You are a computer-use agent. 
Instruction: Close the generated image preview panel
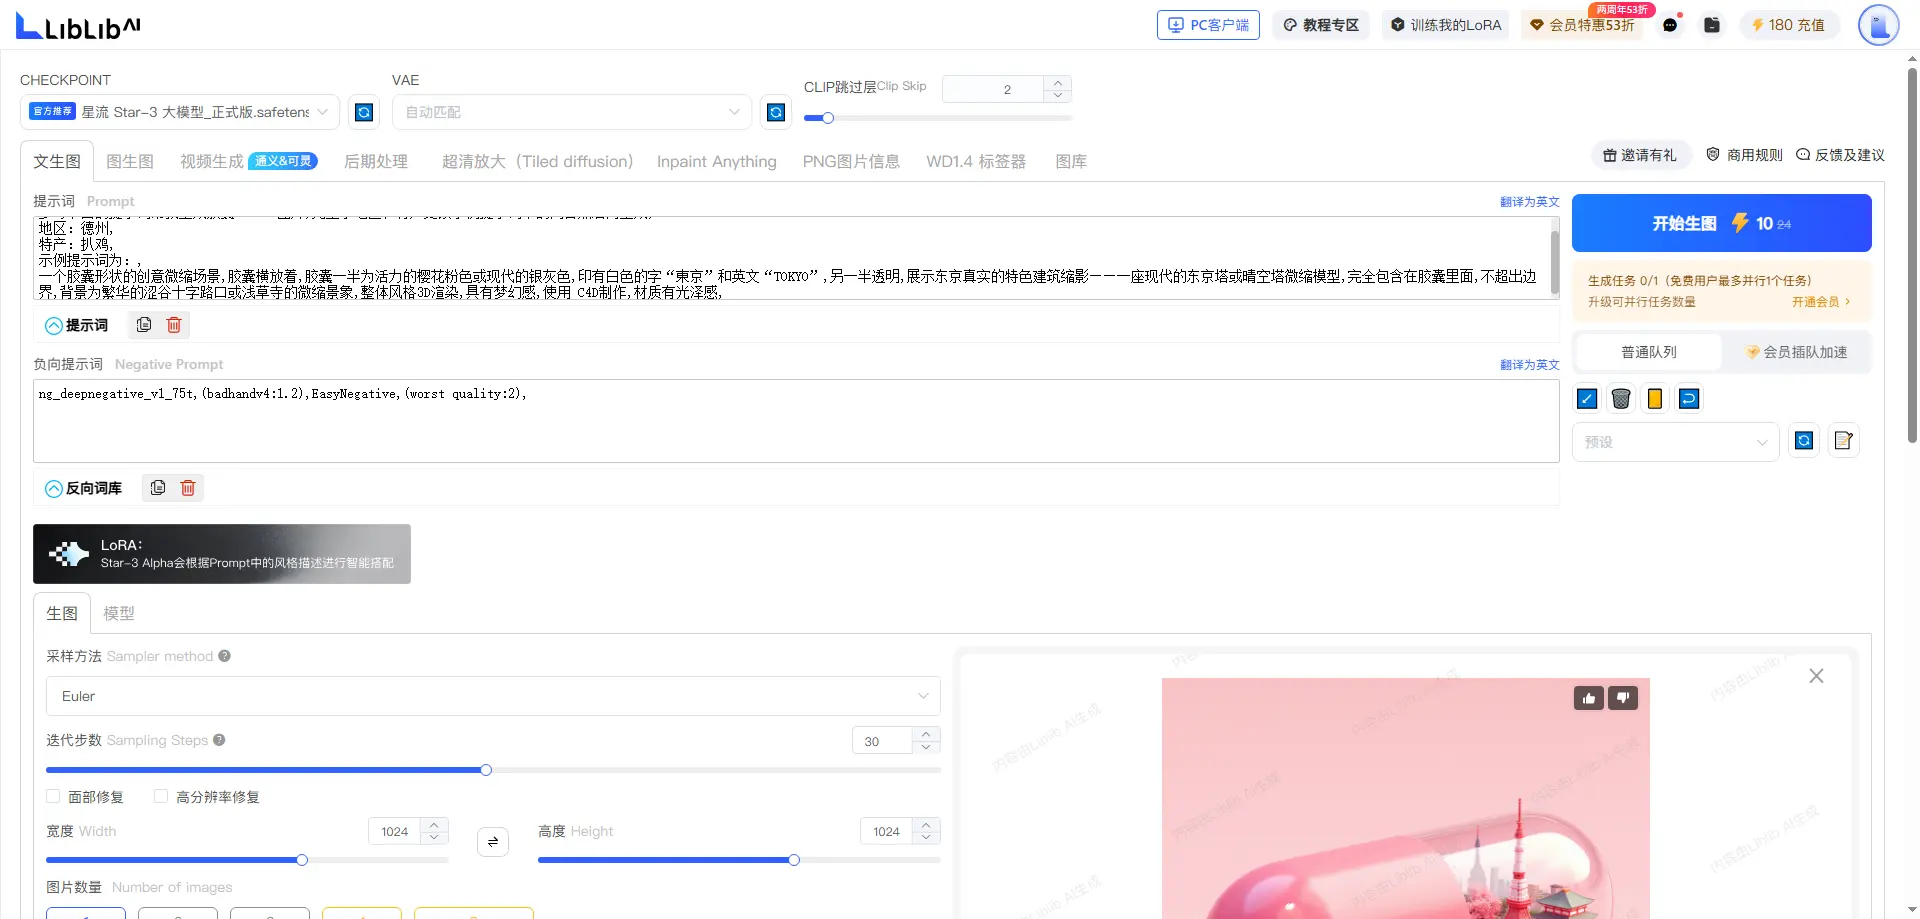(x=1816, y=676)
